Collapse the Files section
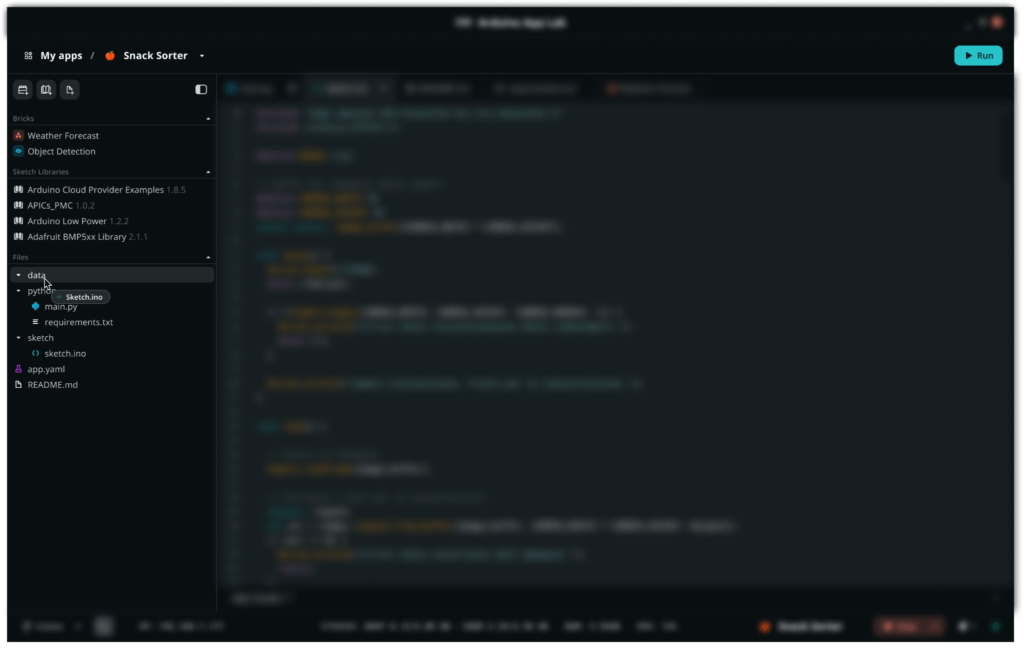Viewport: 1024px width, 649px height. 208,258
